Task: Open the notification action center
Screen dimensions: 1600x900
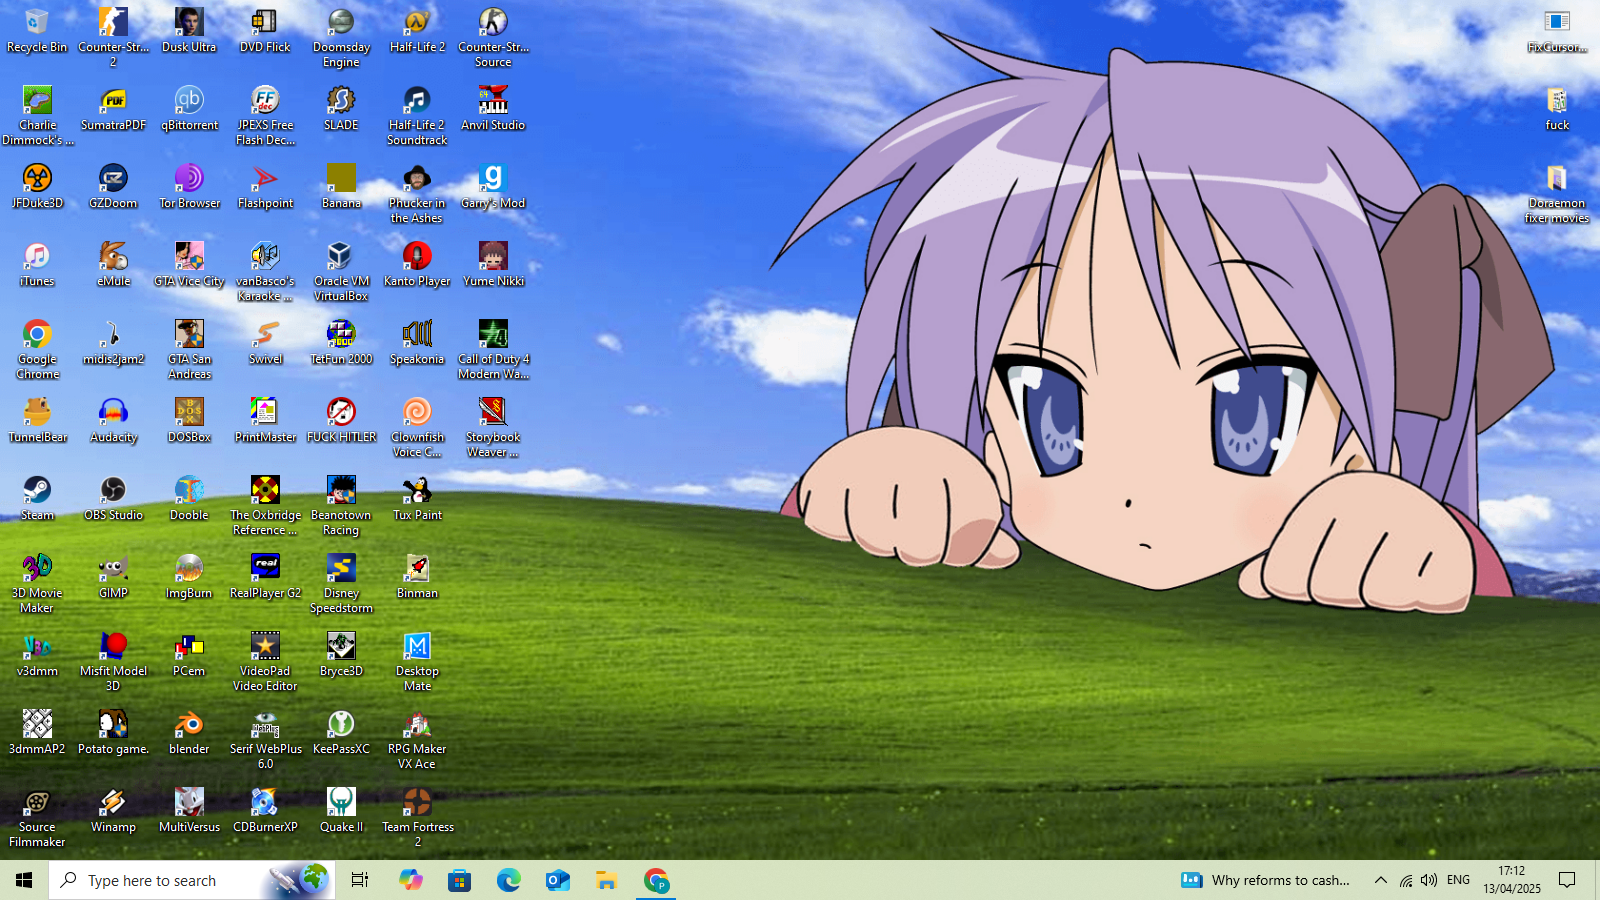Action: tap(1568, 880)
